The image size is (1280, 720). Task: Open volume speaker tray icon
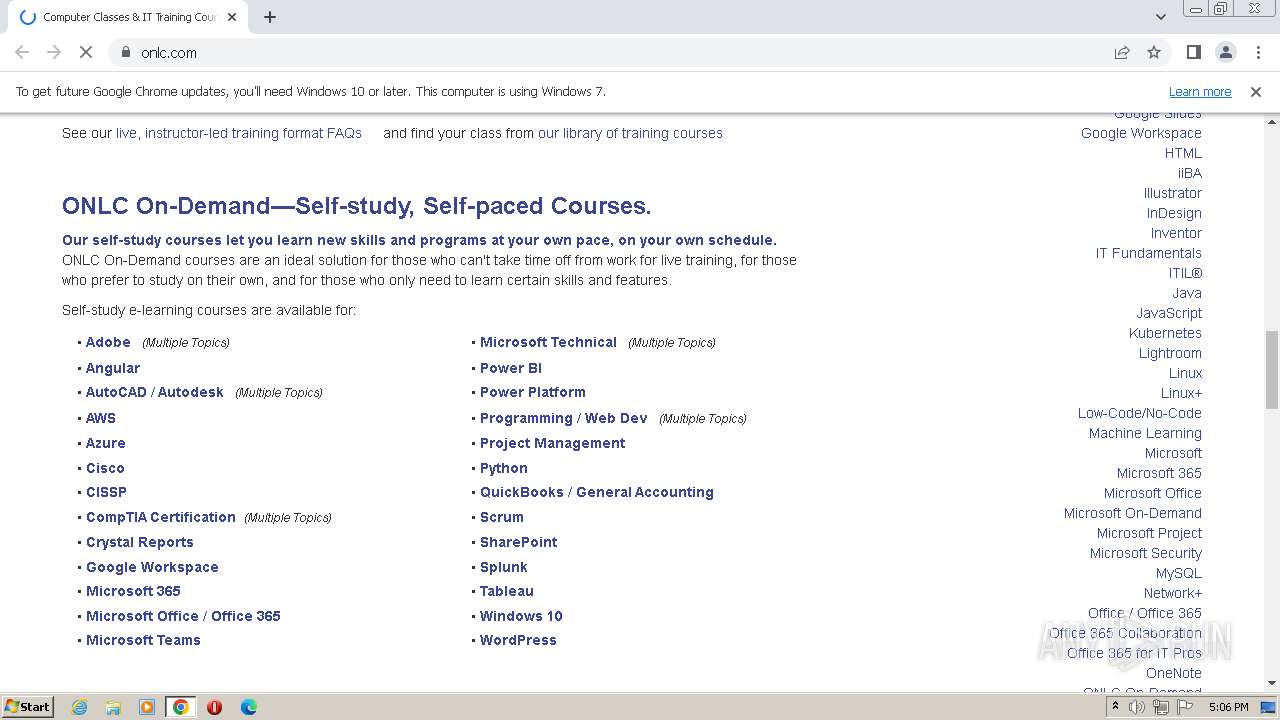(x=1137, y=707)
